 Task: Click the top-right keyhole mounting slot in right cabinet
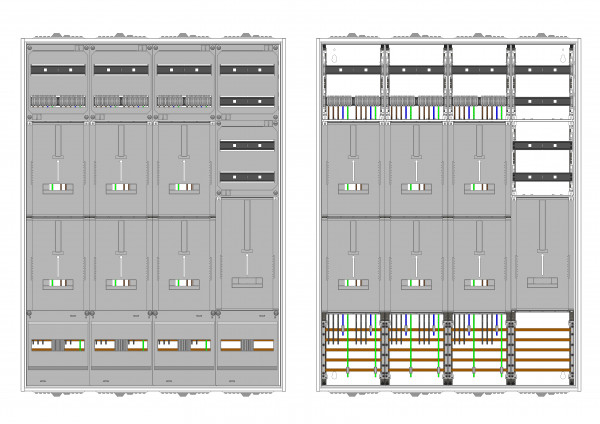563,59
